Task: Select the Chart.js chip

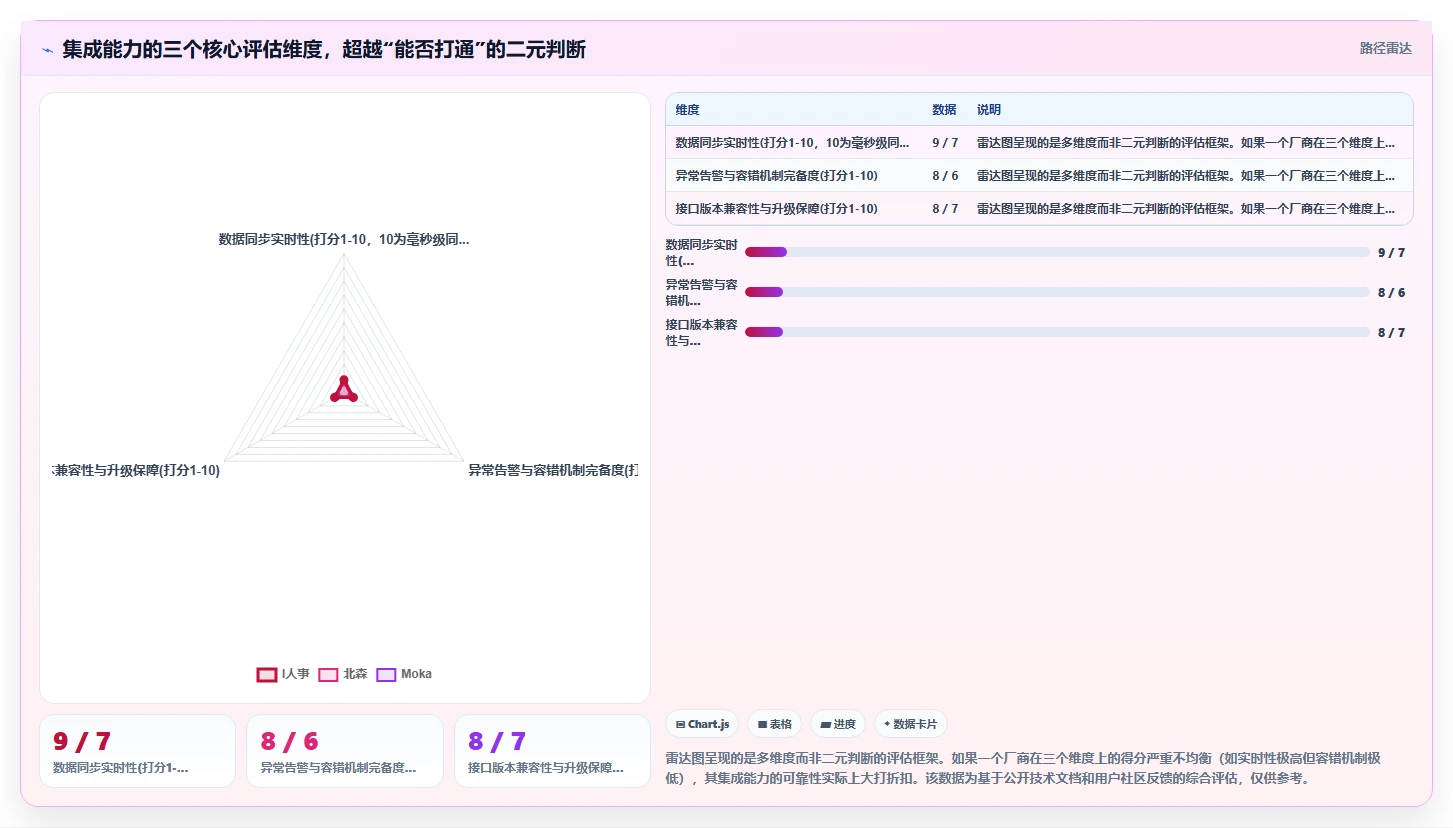Action: click(x=703, y=724)
